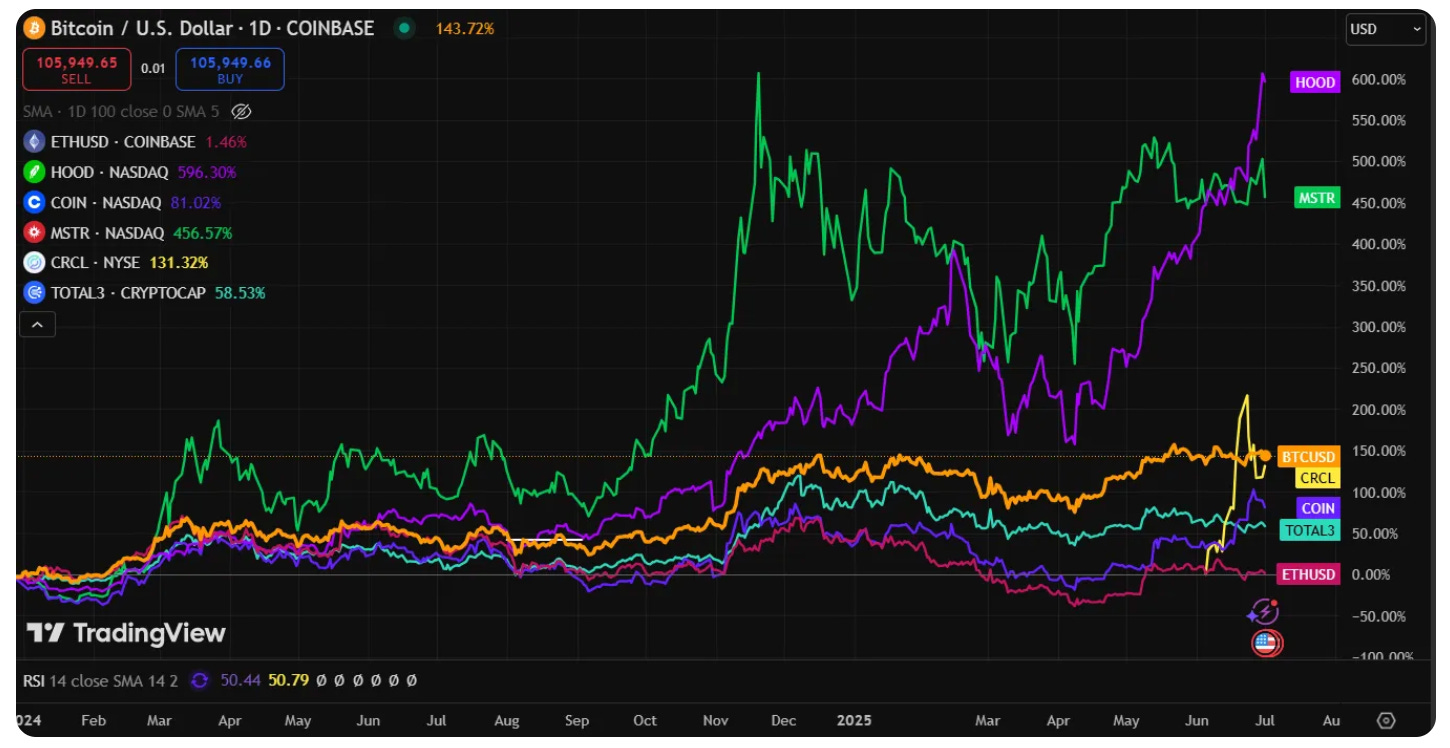Click the TOTAL3 price scale label
The image size is (1450, 748).
(1310, 530)
